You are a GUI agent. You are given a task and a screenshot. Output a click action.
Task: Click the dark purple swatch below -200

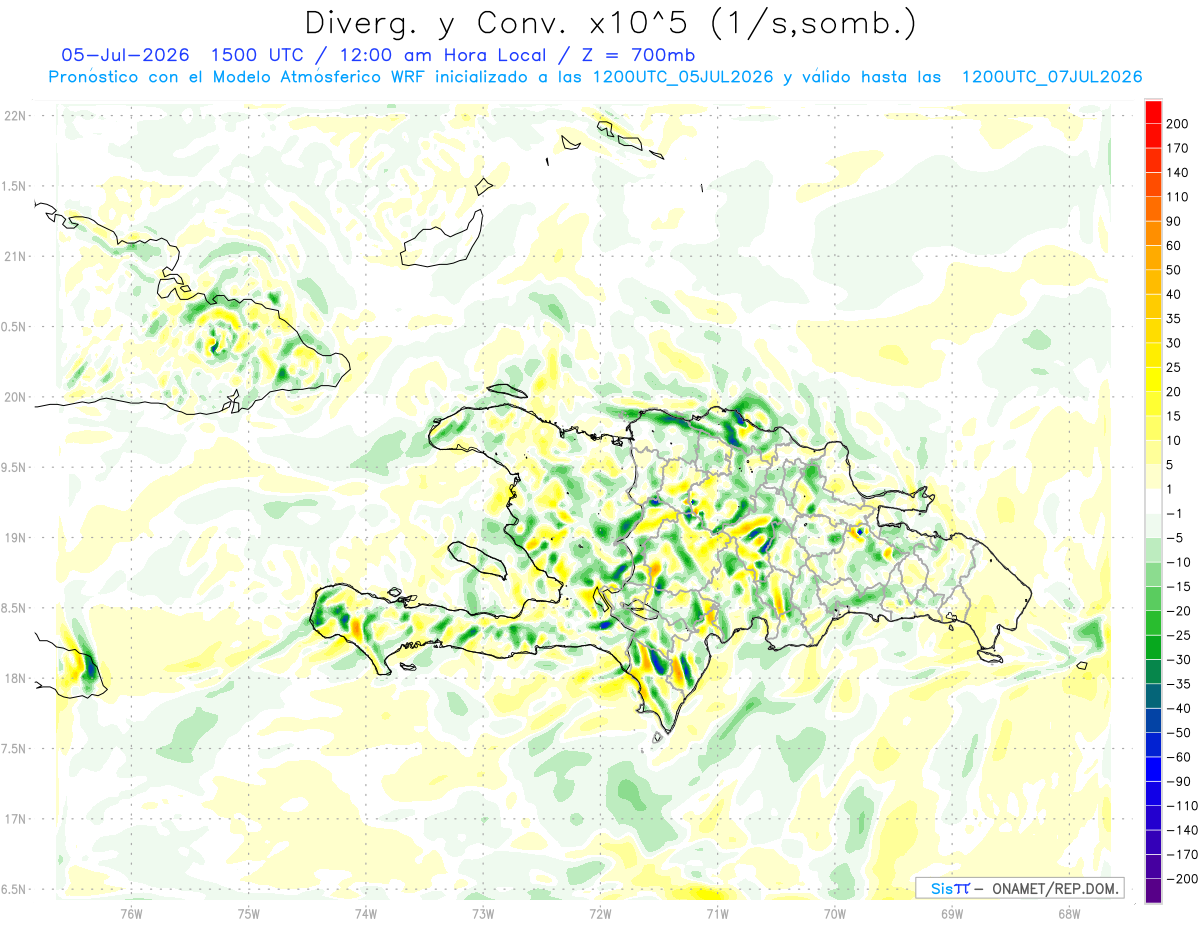pos(1153,890)
